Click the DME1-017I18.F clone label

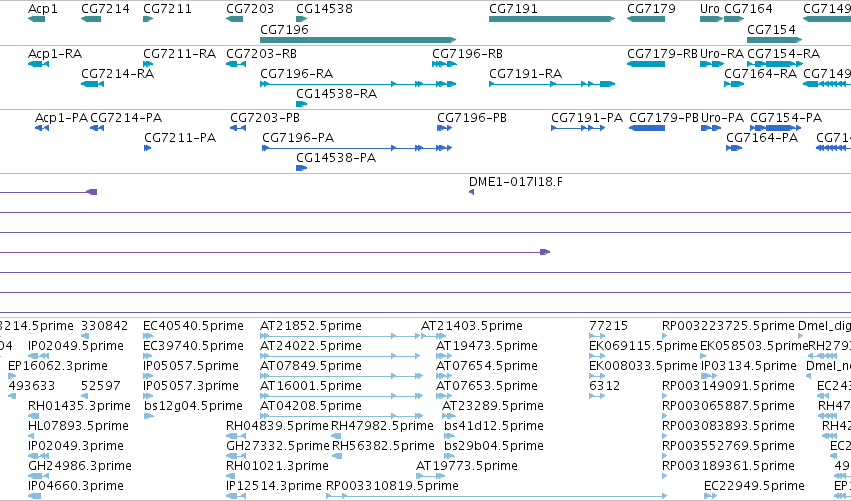pos(516,182)
